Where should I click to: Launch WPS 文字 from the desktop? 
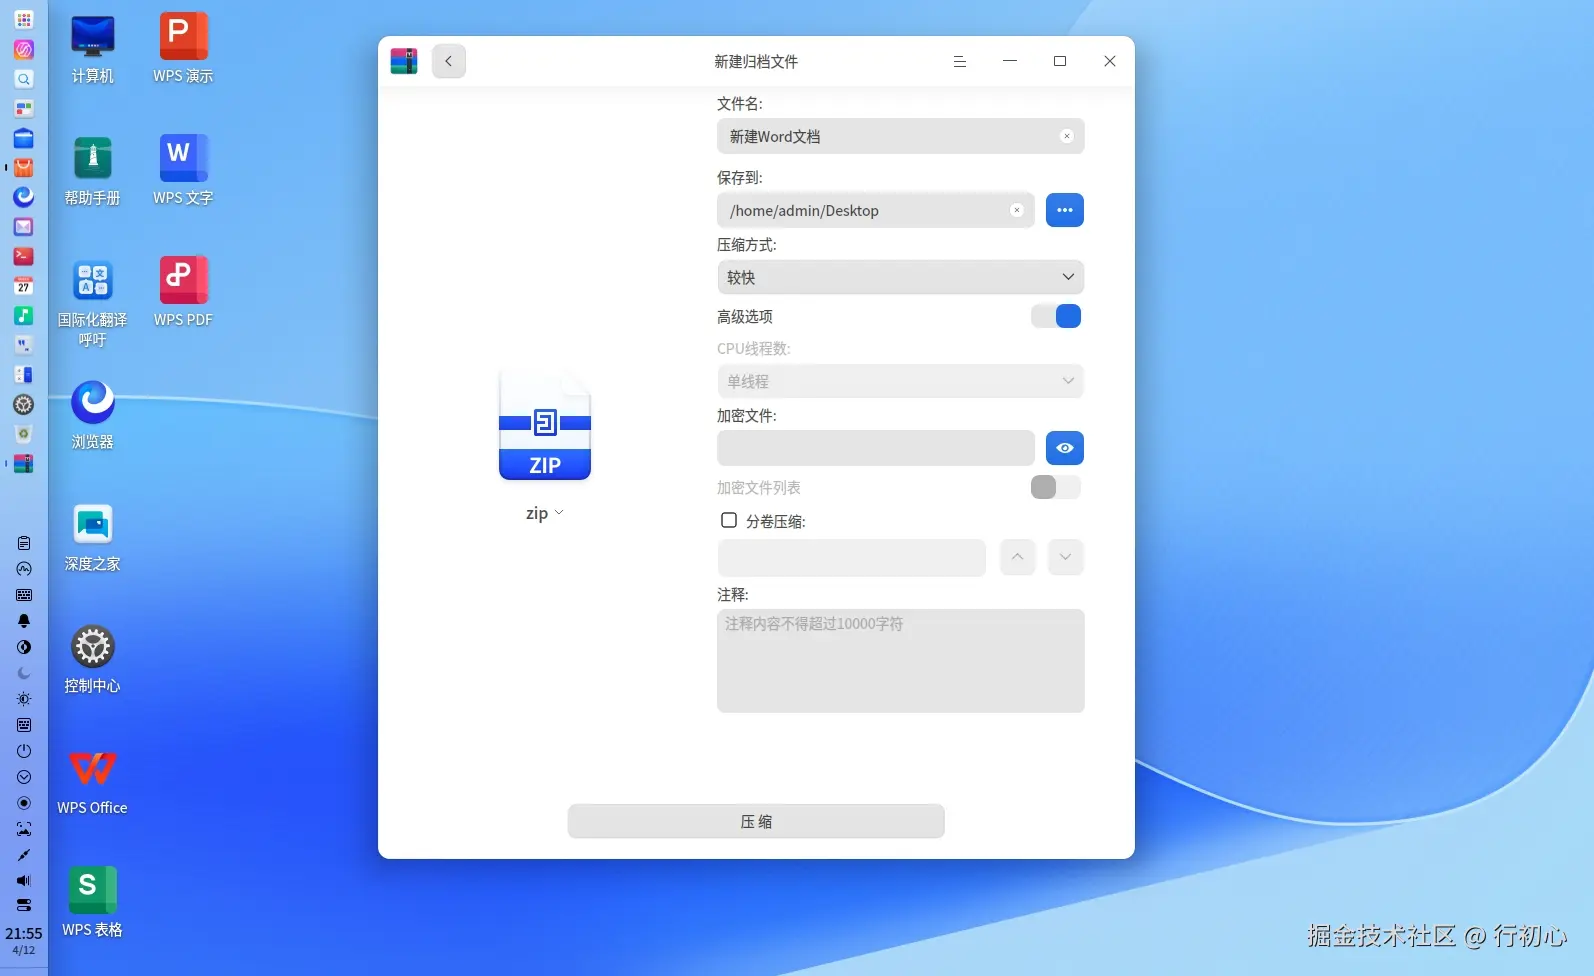coord(183,171)
